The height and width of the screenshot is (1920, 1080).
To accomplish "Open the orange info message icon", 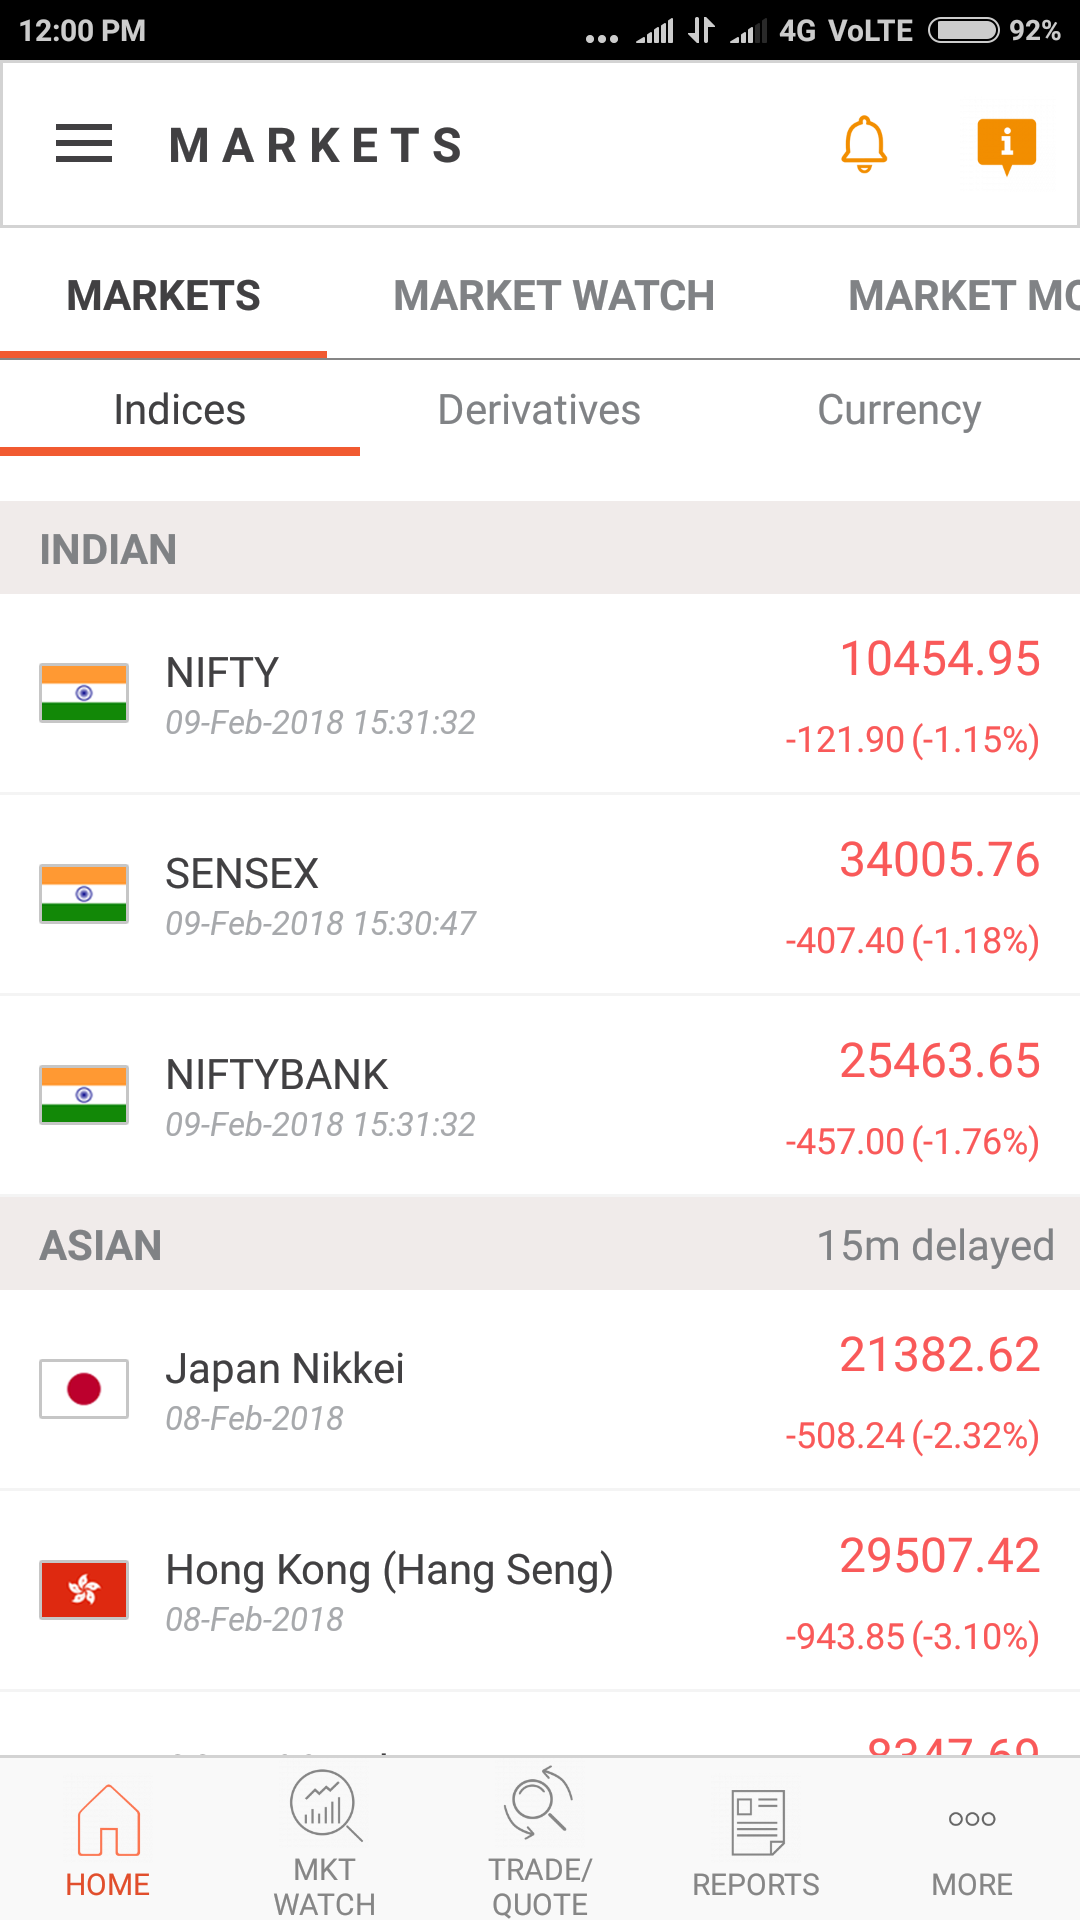I will 1006,145.
